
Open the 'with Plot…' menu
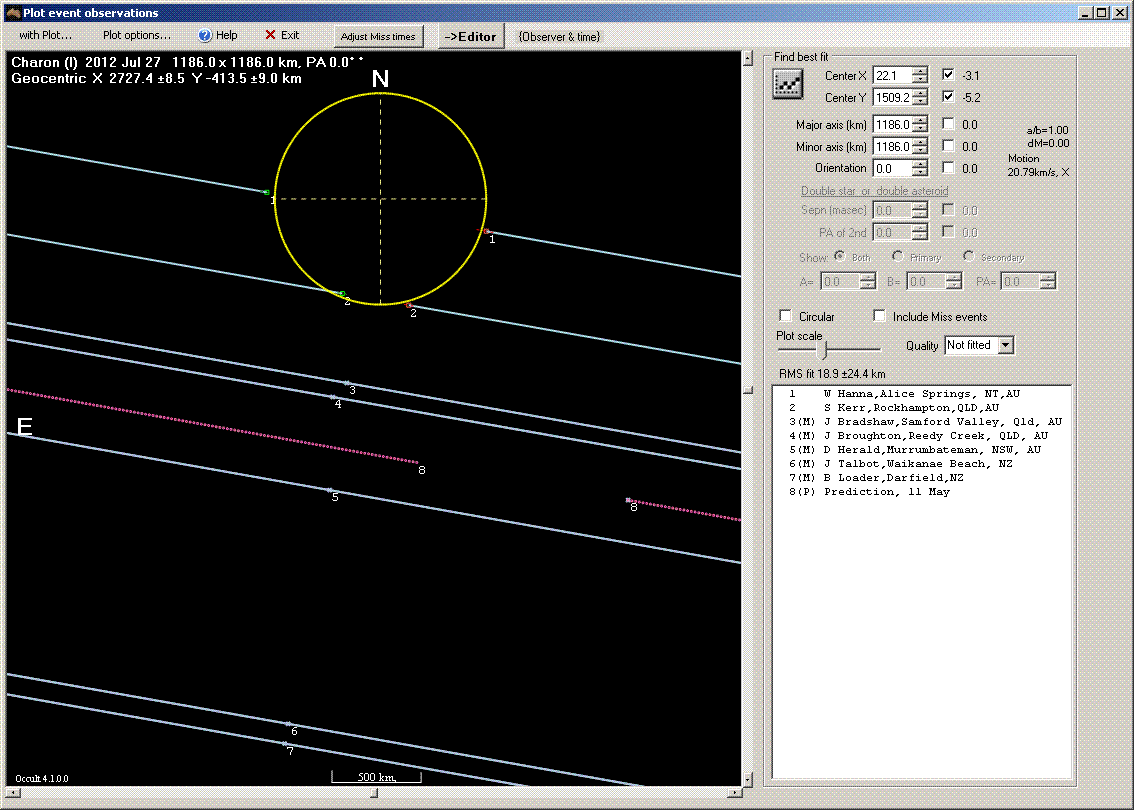[x=46, y=35]
